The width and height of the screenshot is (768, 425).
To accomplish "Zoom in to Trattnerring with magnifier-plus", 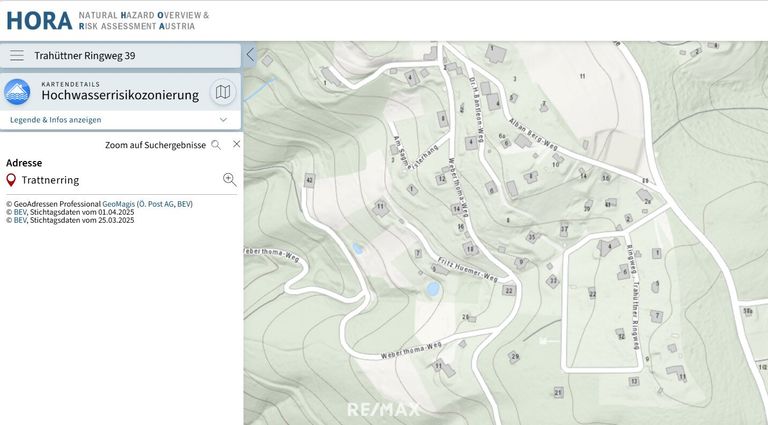I will (229, 180).
